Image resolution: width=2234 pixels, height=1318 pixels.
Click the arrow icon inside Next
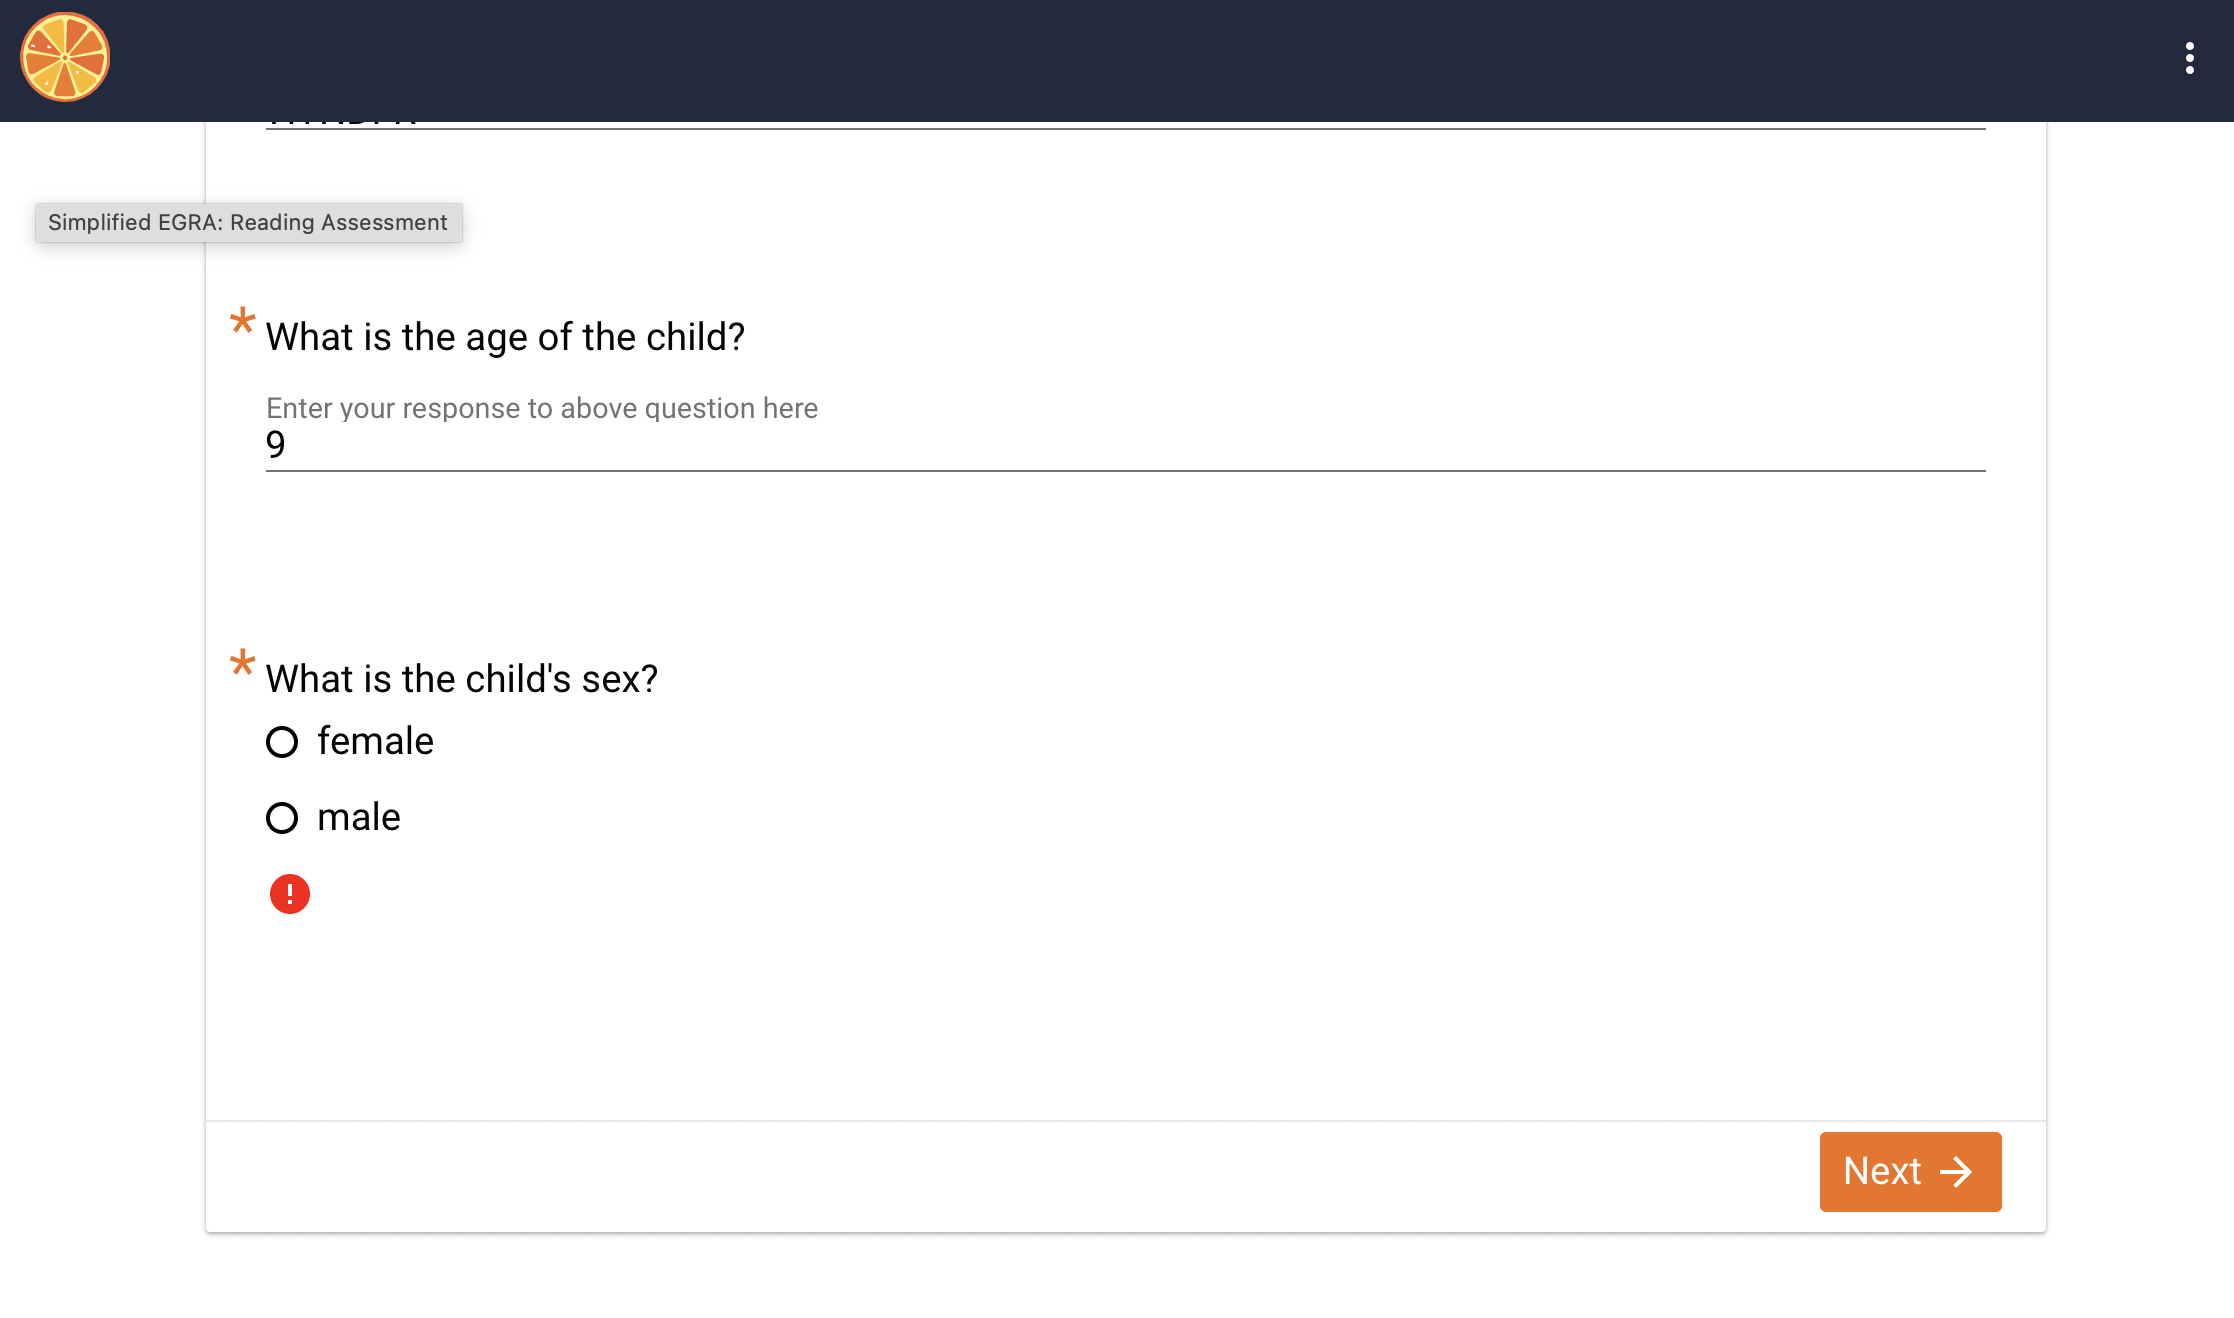tap(1956, 1171)
